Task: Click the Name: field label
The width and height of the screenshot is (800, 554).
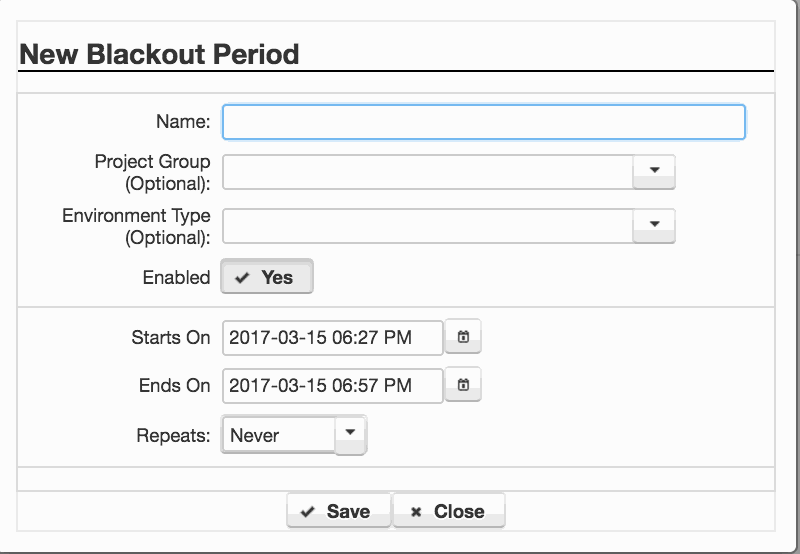Action: (x=183, y=122)
